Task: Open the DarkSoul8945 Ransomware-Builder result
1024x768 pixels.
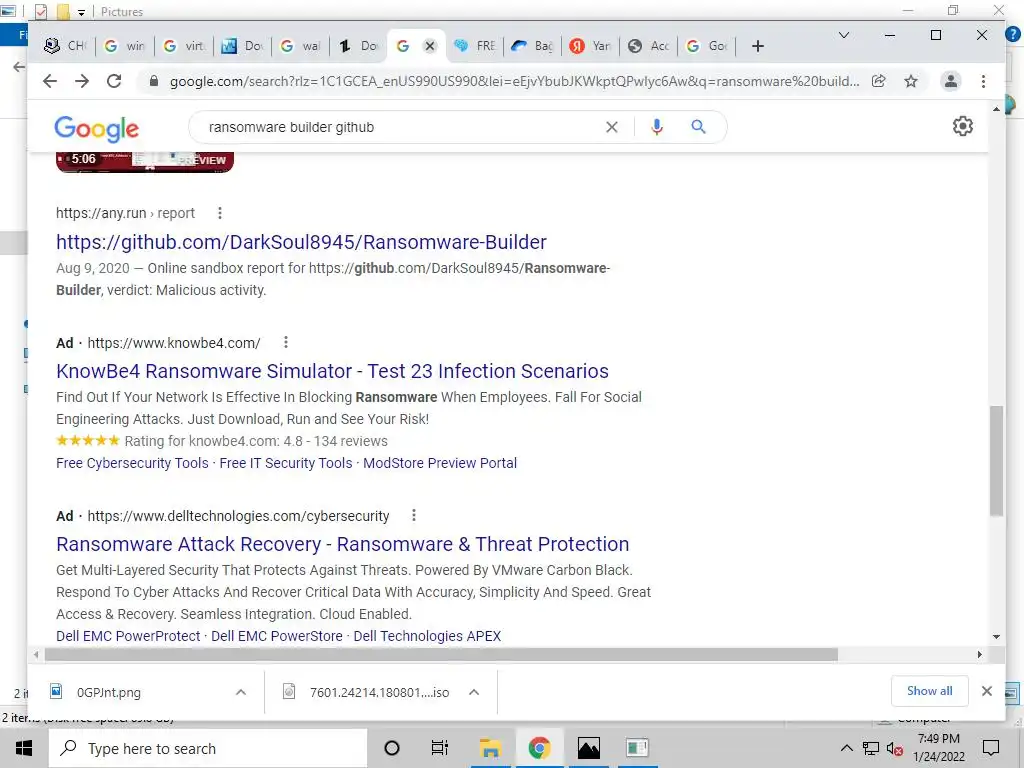Action: pyautogui.click(x=301, y=242)
